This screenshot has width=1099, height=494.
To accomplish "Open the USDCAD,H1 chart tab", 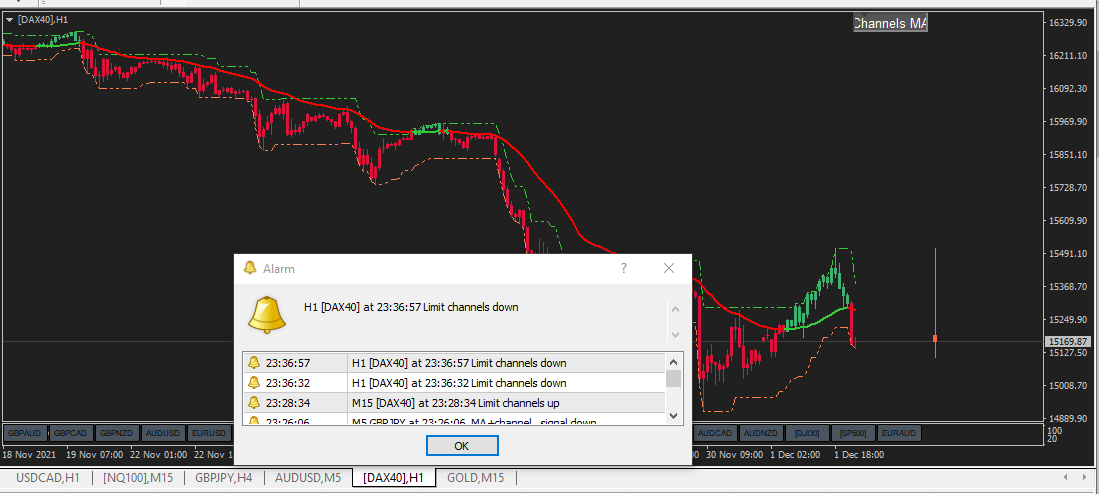I will pyautogui.click(x=48, y=478).
